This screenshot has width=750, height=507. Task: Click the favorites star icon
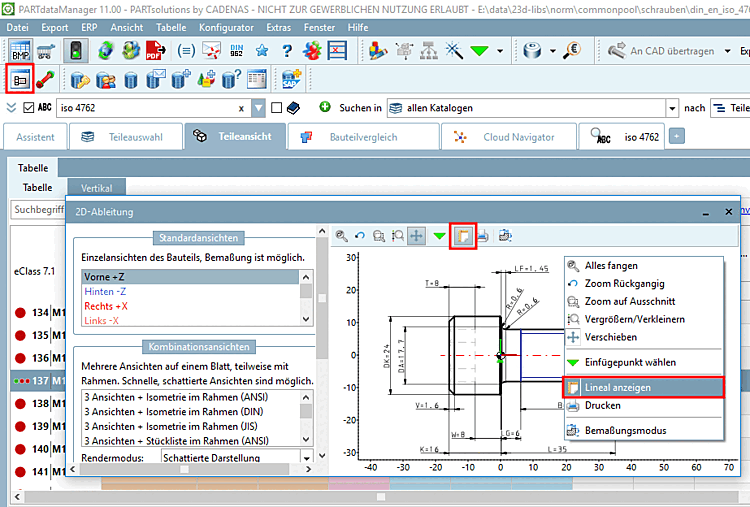tap(262, 49)
